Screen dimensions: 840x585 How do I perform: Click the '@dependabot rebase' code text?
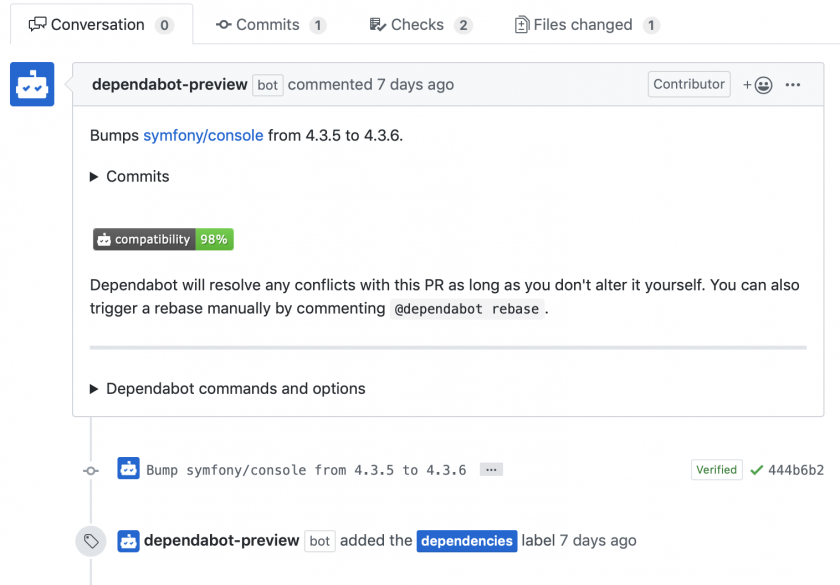click(x=467, y=309)
